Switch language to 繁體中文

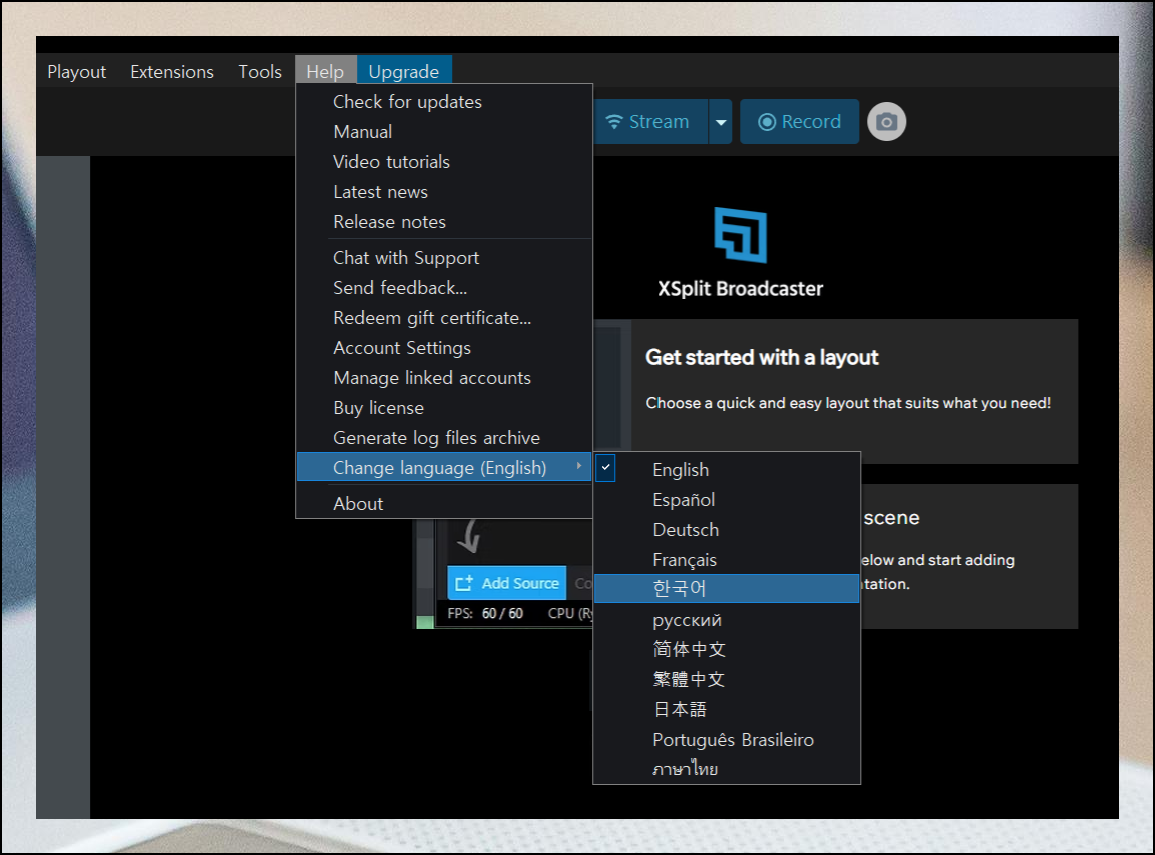[726, 680]
